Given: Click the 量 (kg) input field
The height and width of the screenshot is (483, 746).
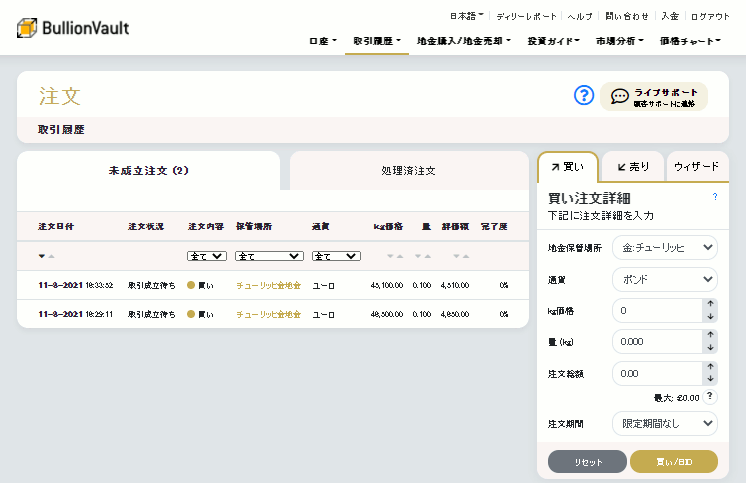Looking at the screenshot, I should pyautogui.click(x=657, y=341).
